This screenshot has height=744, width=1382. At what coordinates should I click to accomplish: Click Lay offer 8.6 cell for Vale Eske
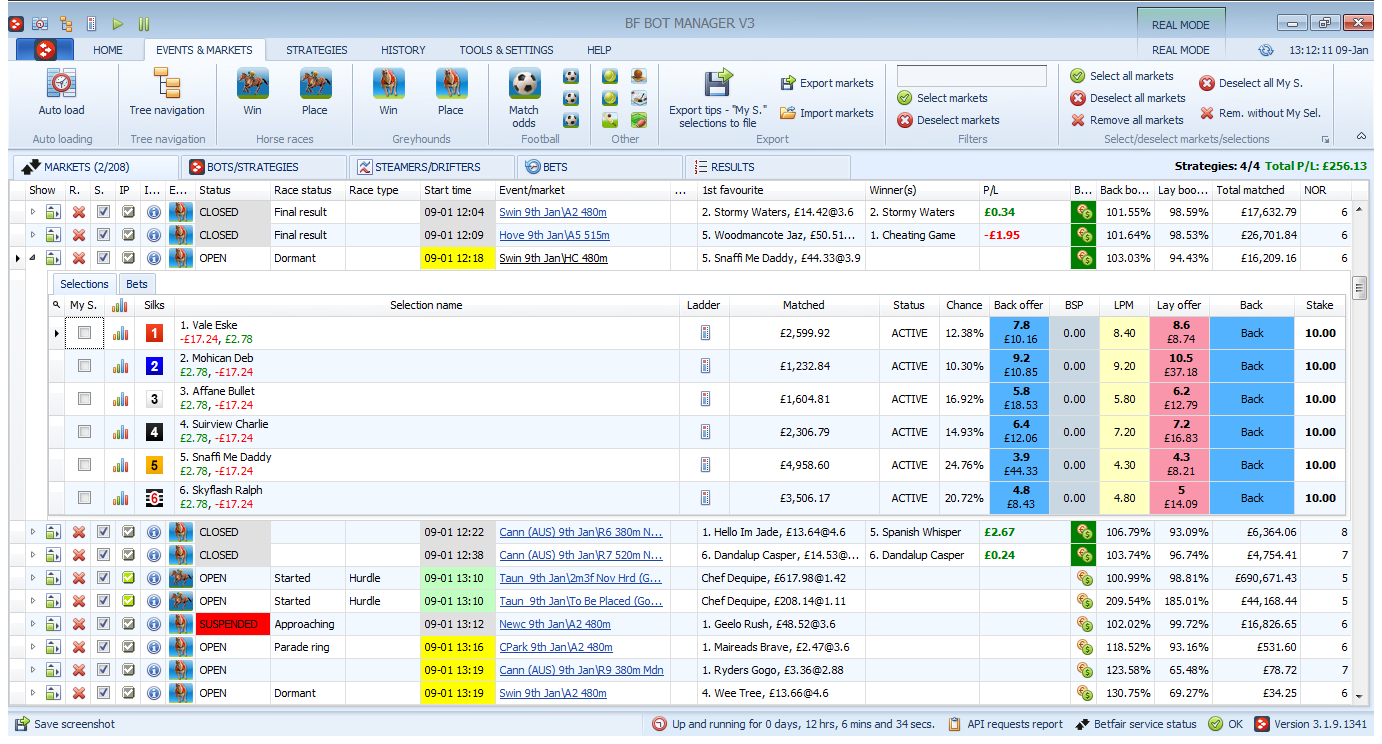1180,333
